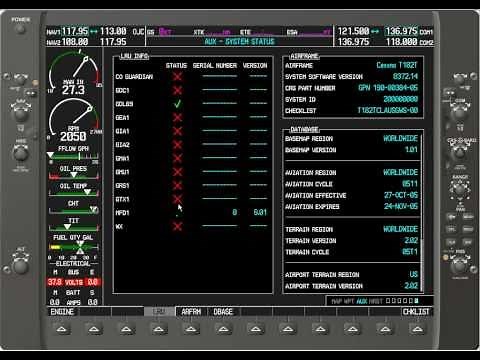The width and height of the screenshot is (480, 360).
Task: Click the arrow key below ENGINE
Action: [62, 330]
